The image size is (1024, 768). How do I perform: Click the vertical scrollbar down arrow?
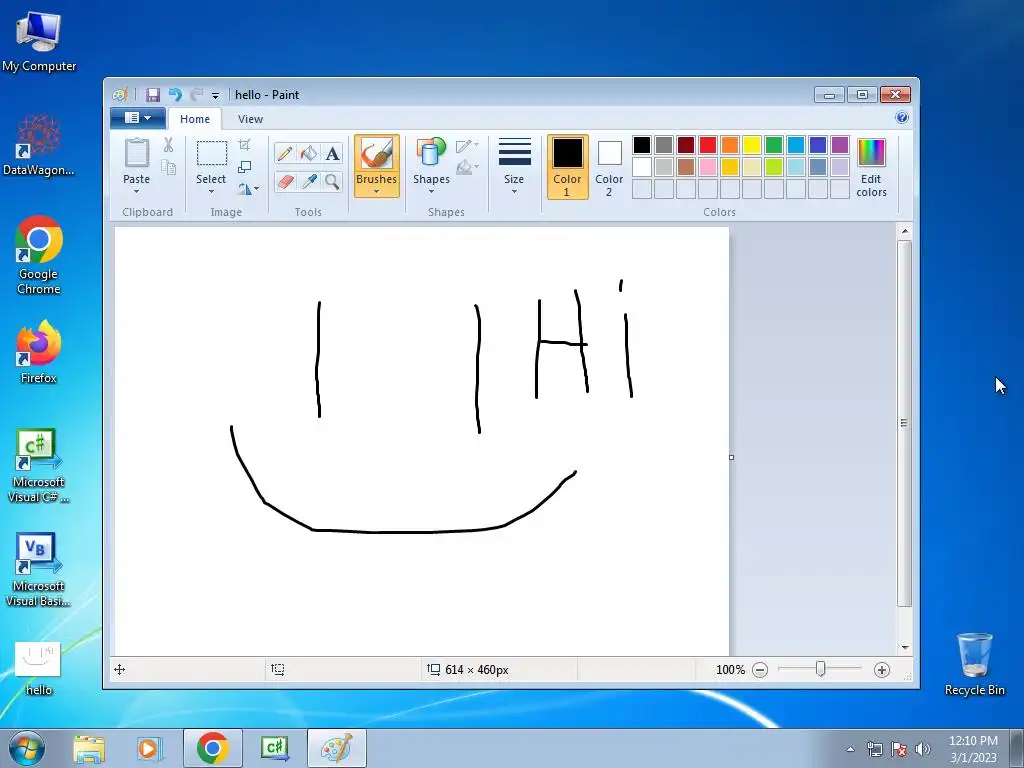coord(904,647)
